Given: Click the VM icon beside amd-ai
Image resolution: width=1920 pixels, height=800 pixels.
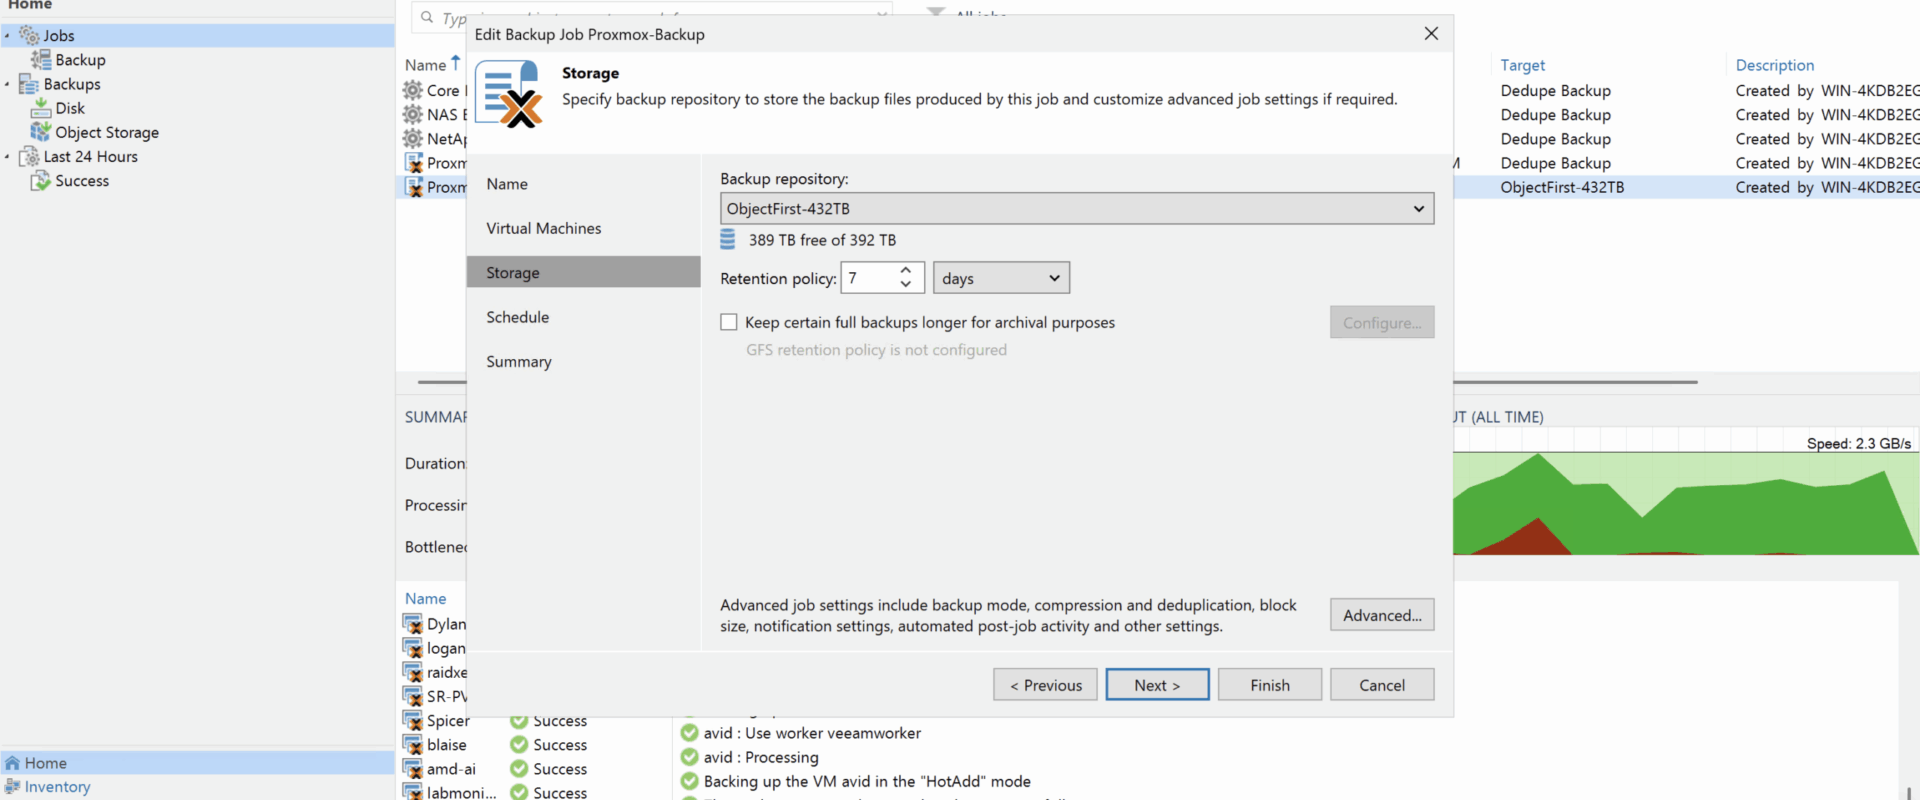Looking at the screenshot, I should [412, 768].
